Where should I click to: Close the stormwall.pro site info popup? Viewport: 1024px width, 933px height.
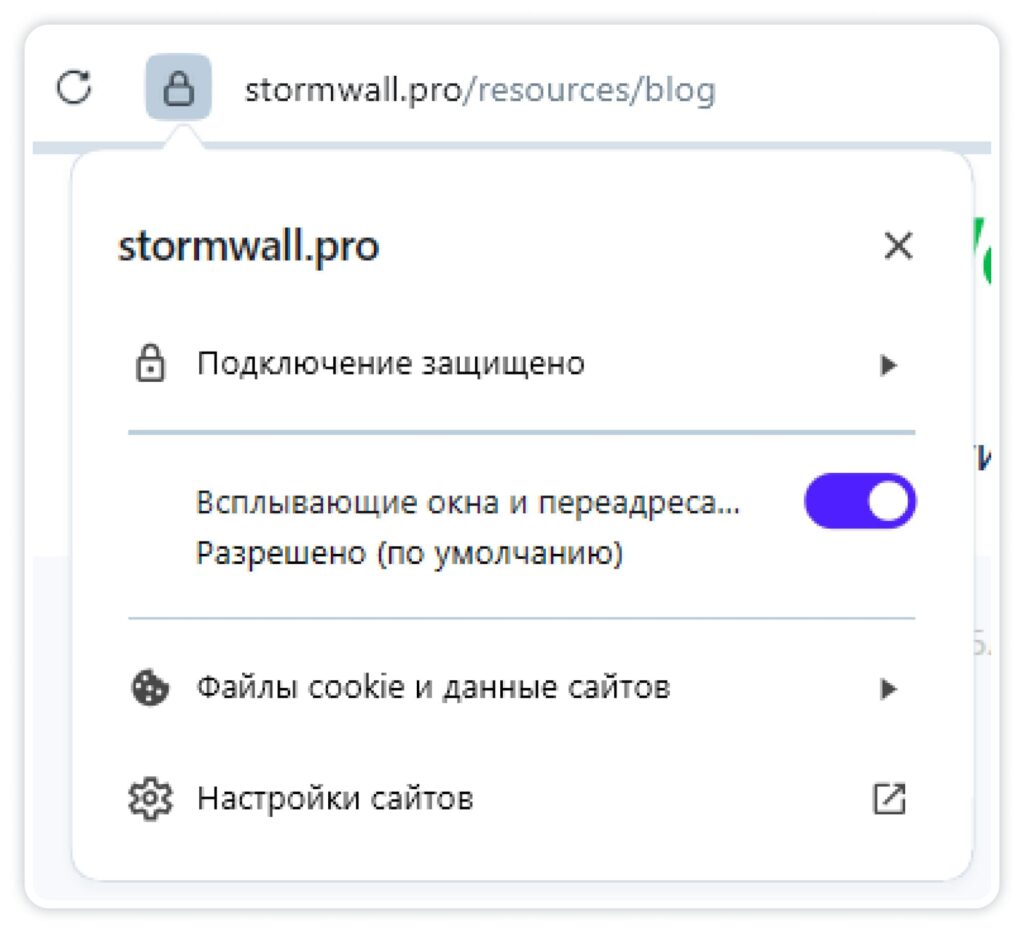[x=898, y=246]
